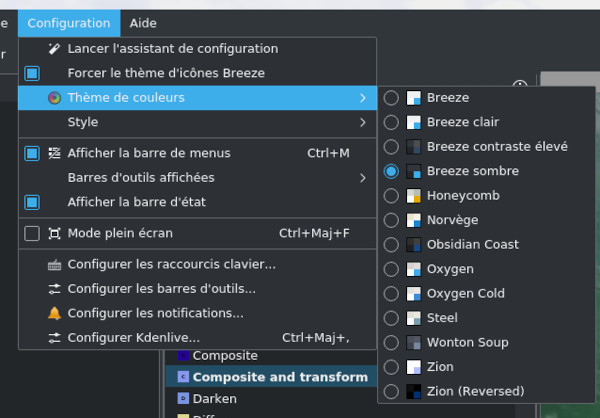Select the Composite list row
The image size is (600, 418).
click(x=271, y=356)
